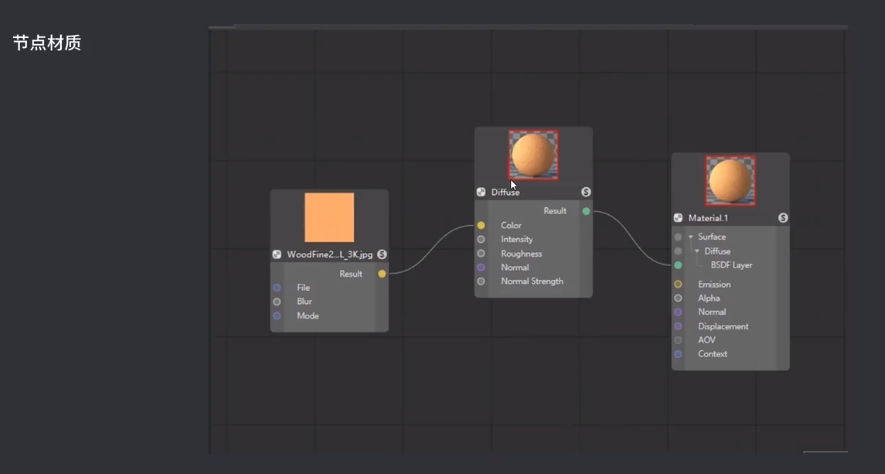Click the Material.1 sphere preview thumbnail

point(730,181)
